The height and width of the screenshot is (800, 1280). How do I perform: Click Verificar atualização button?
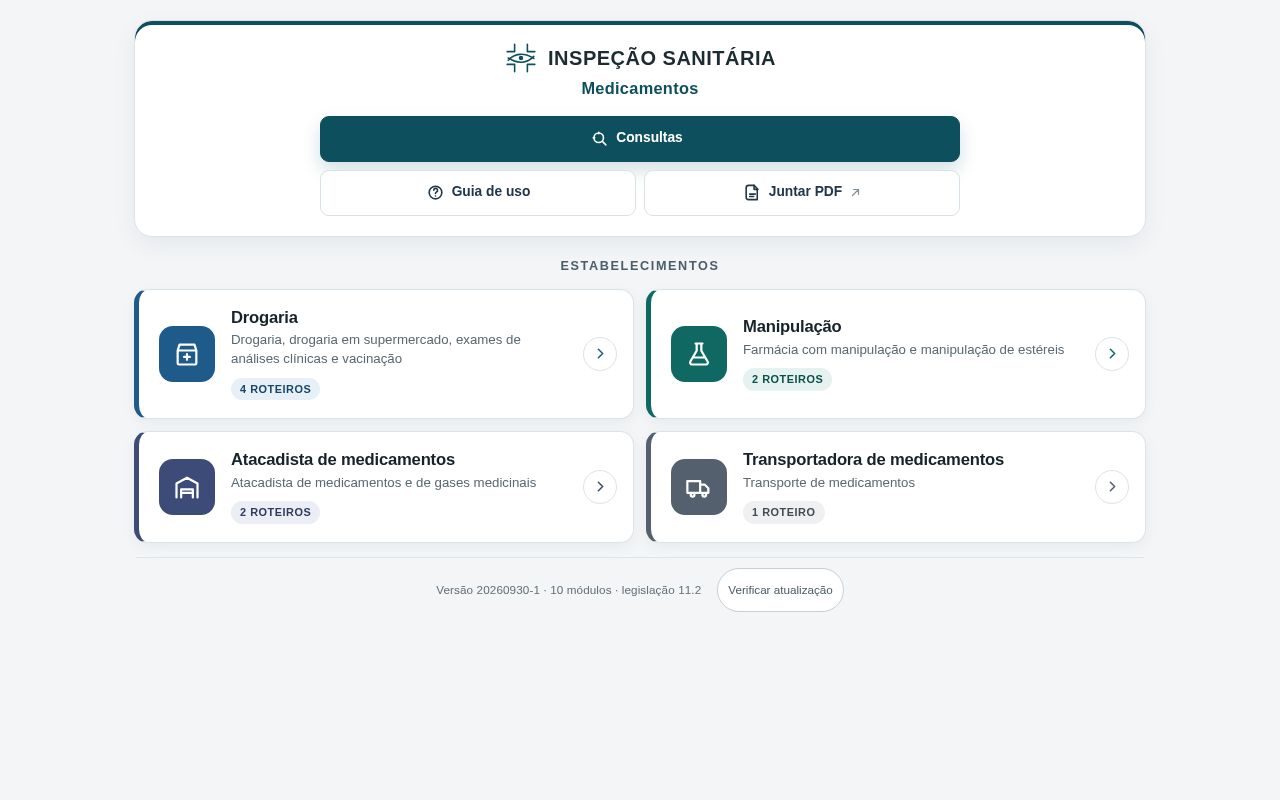[780, 590]
